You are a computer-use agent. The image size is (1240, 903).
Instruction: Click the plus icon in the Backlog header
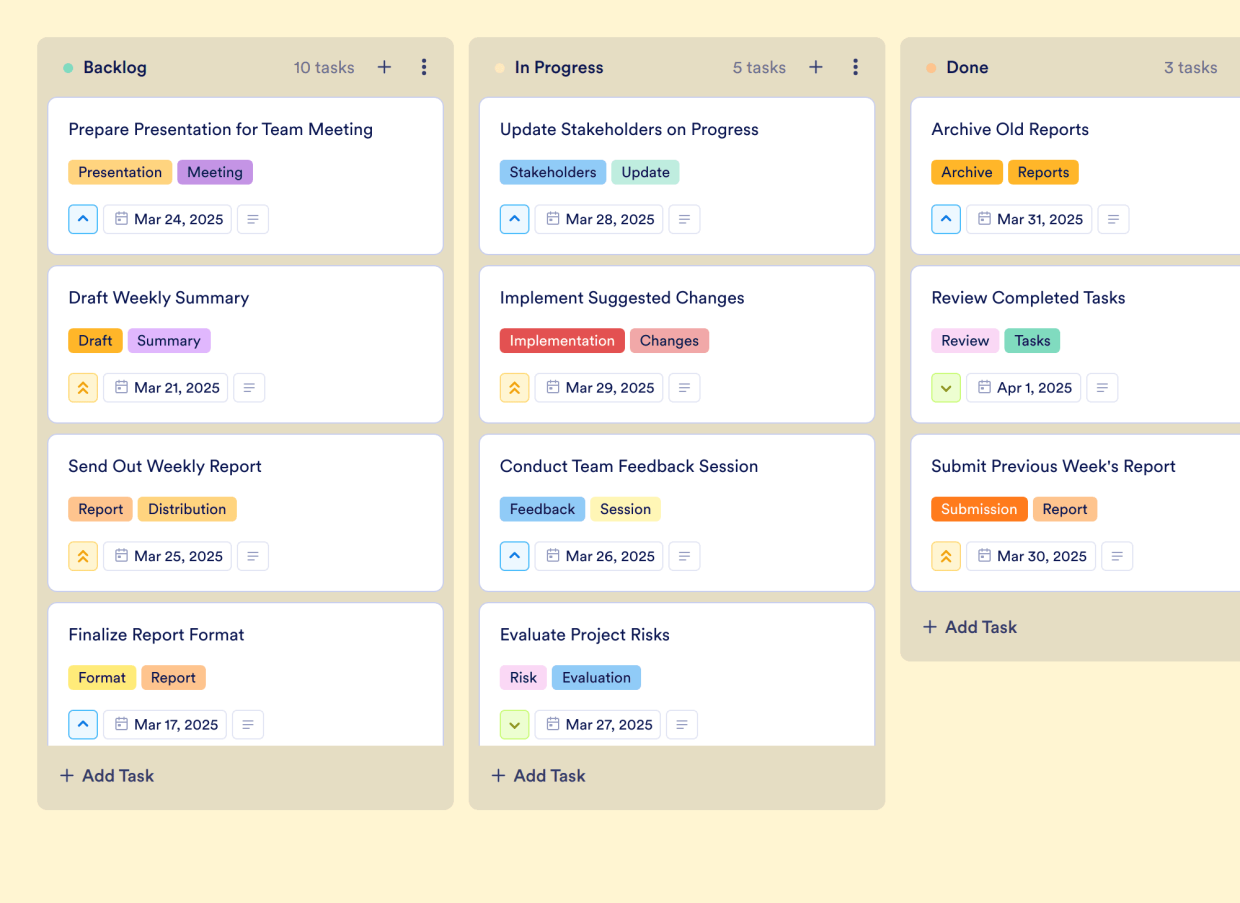click(x=384, y=67)
